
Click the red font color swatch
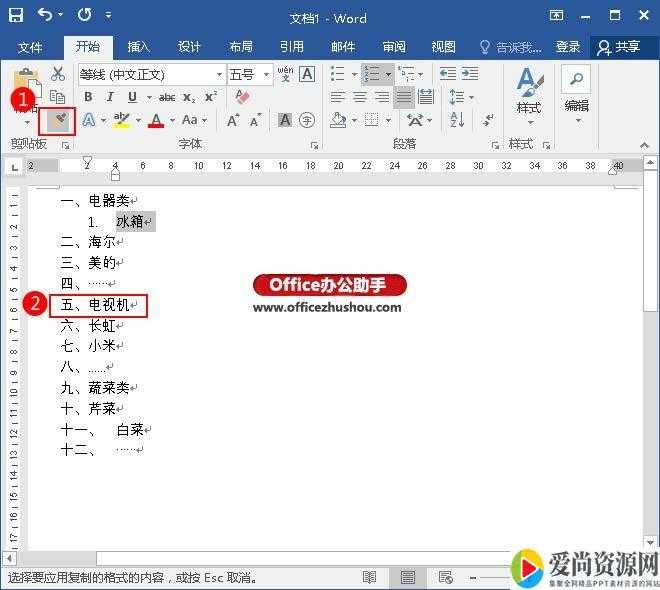[155, 120]
